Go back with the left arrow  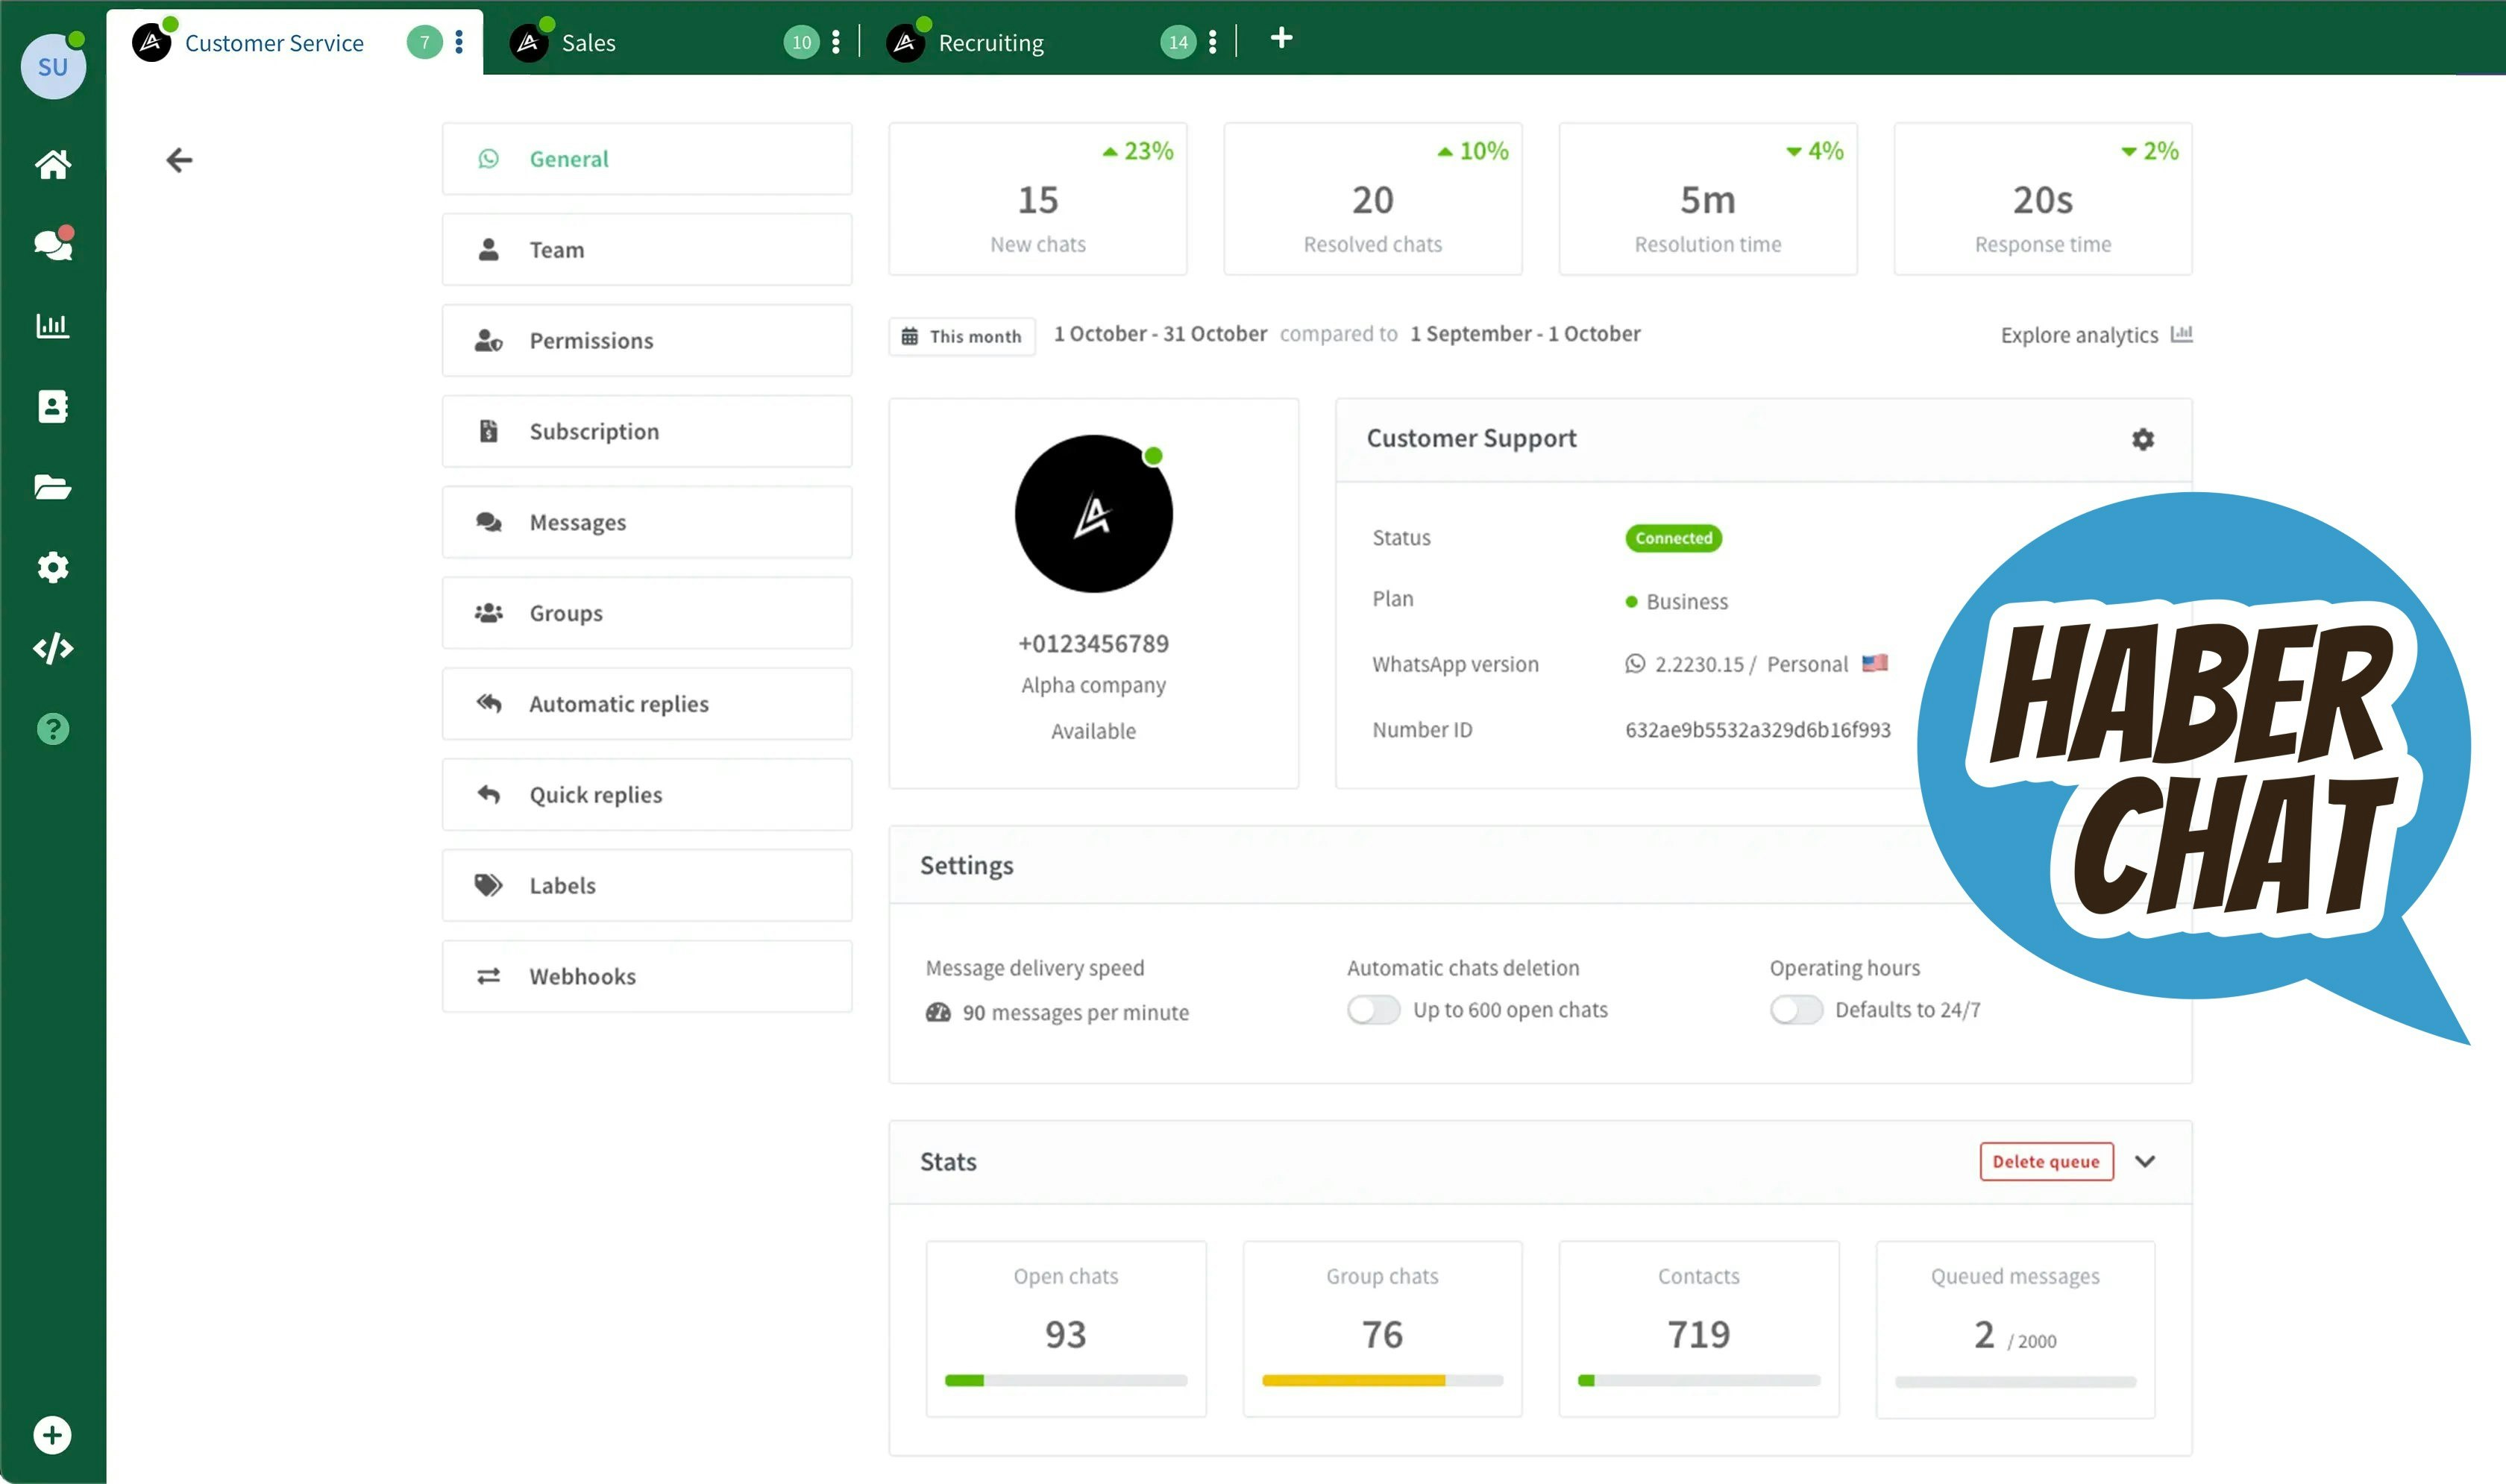pos(179,160)
